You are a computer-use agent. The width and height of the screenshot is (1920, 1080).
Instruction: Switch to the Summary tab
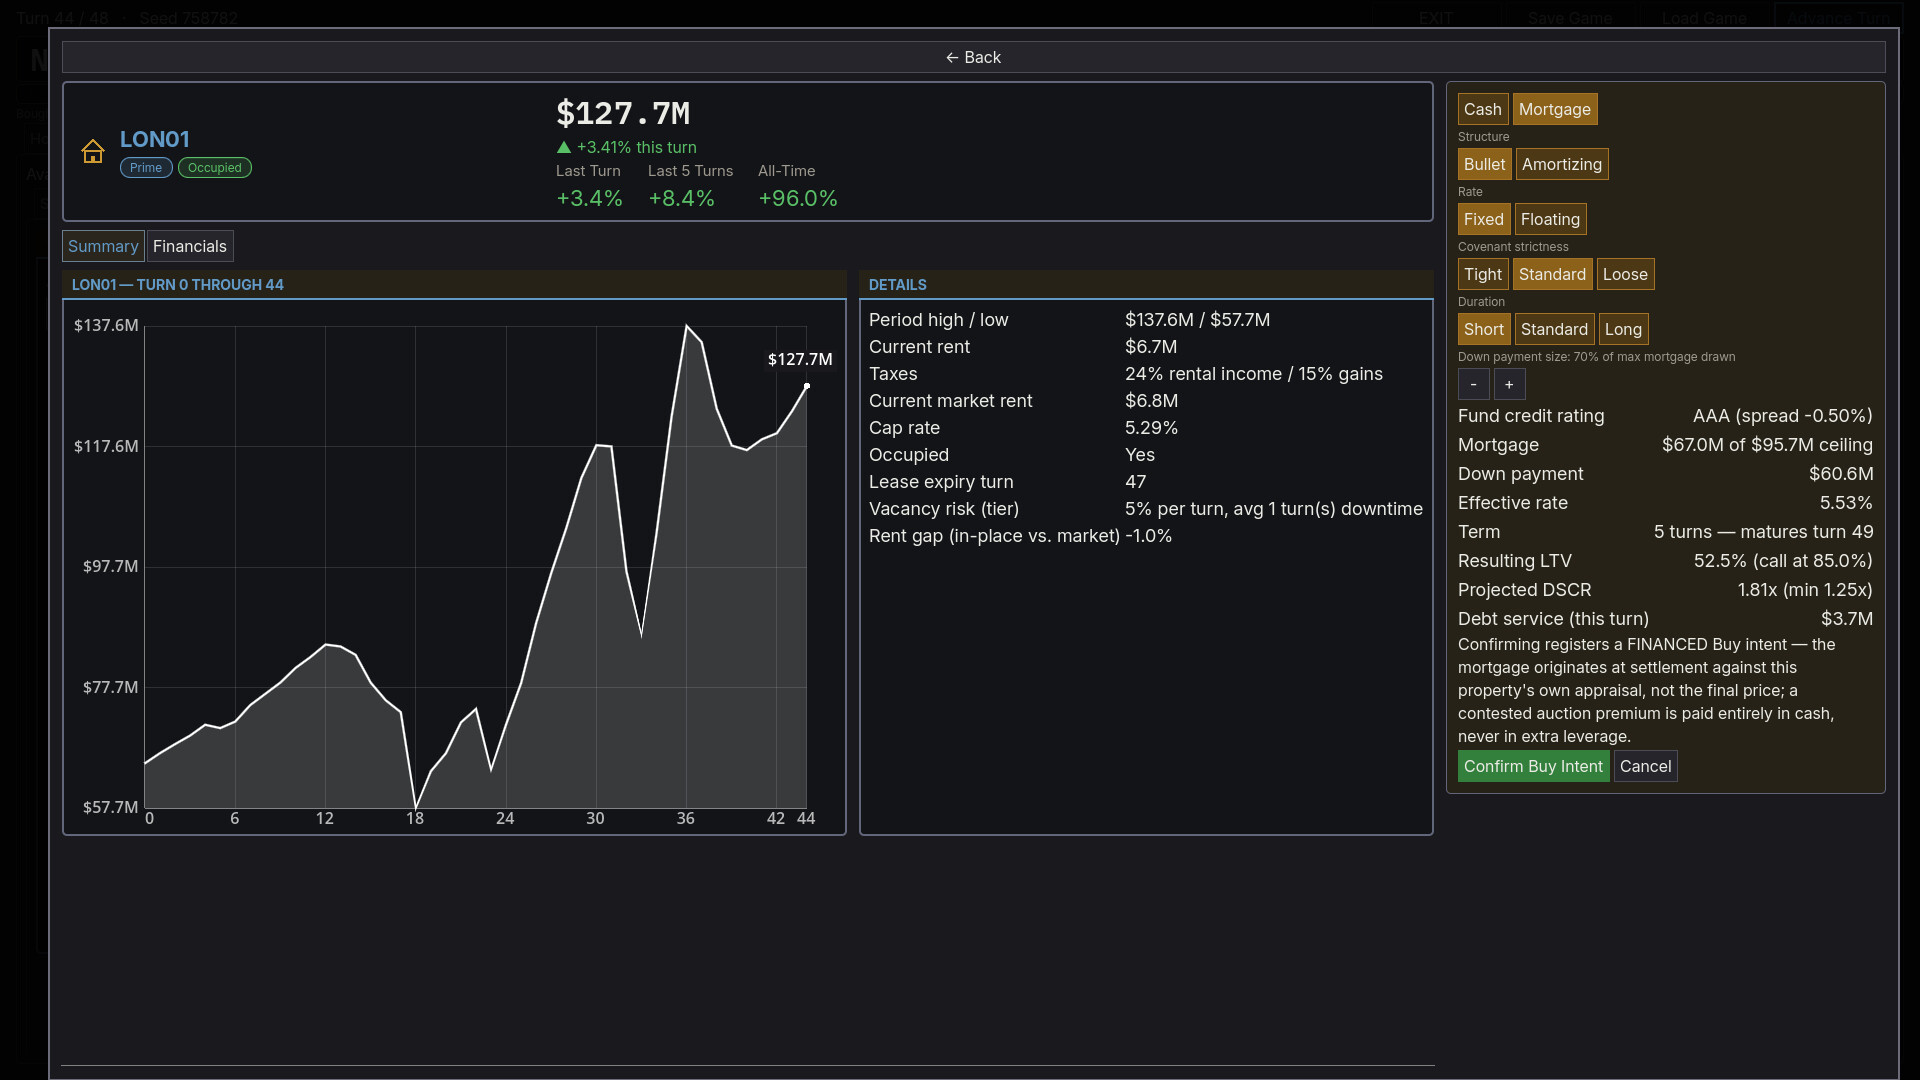point(103,246)
